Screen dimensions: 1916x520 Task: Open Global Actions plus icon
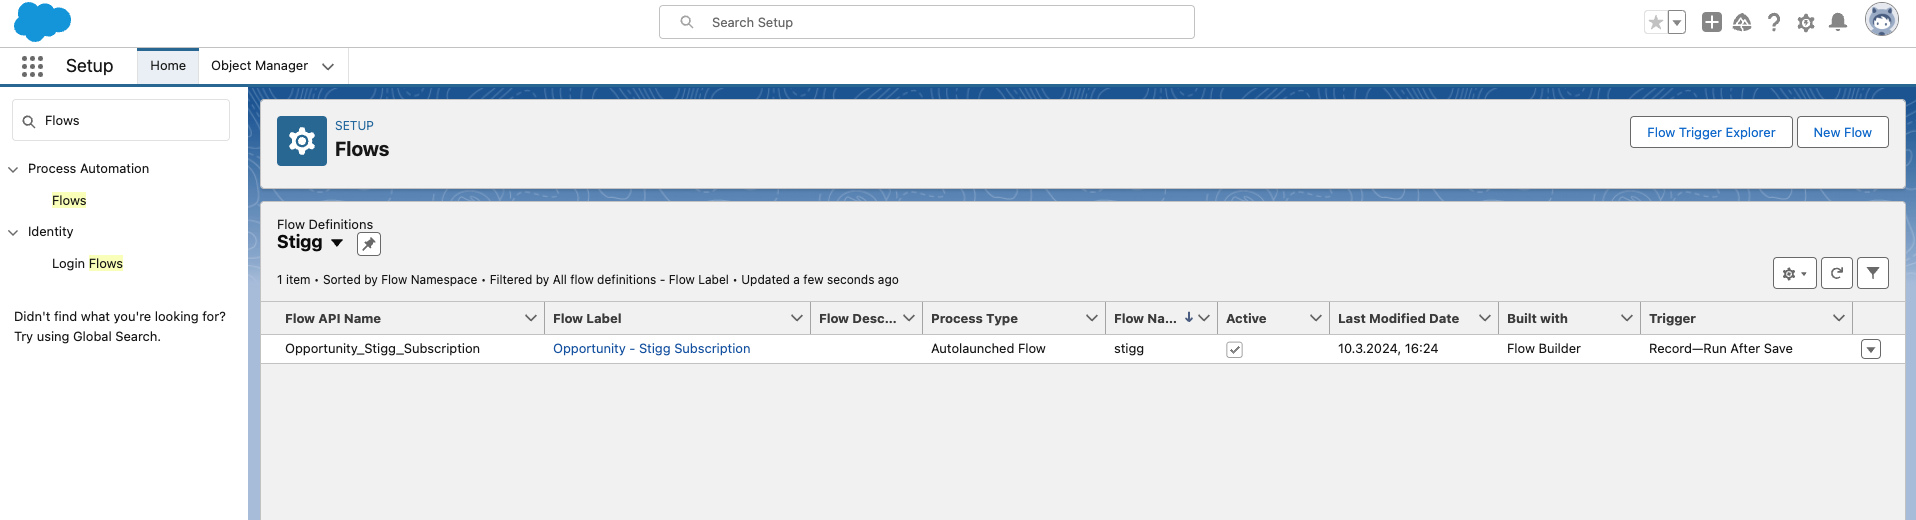[1712, 22]
